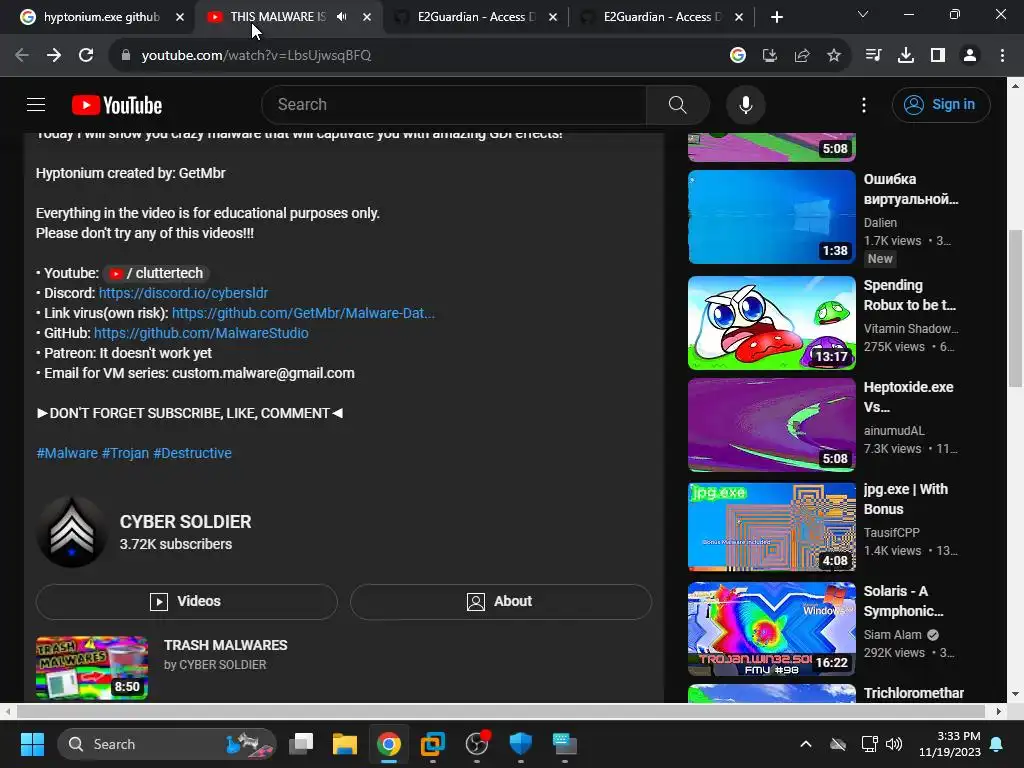The image size is (1024, 768).
Task: Open the discord.io/cybersldr link
Action: tap(183, 293)
